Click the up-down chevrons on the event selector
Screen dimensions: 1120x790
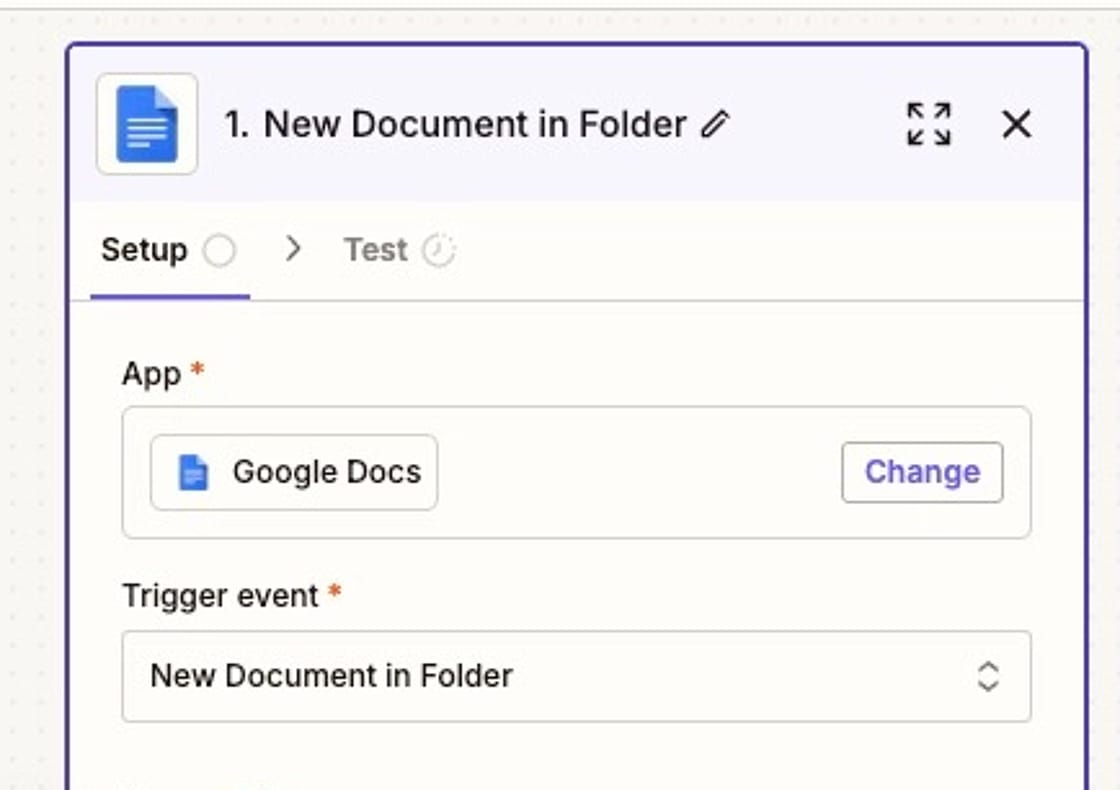coord(986,676)
